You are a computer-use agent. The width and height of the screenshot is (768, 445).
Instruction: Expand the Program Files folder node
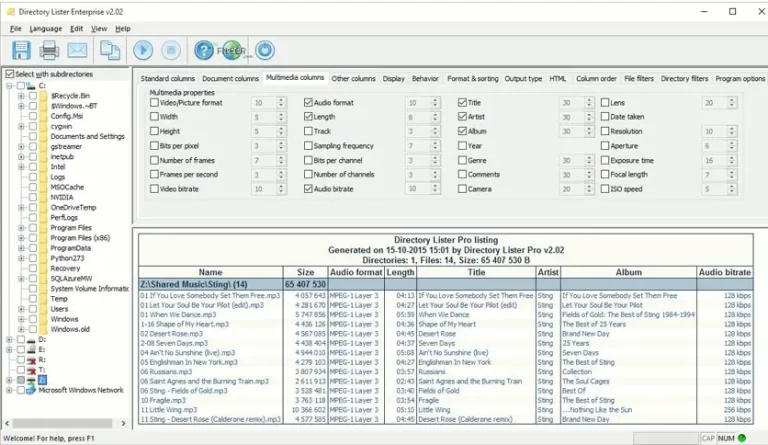(21, 228)
